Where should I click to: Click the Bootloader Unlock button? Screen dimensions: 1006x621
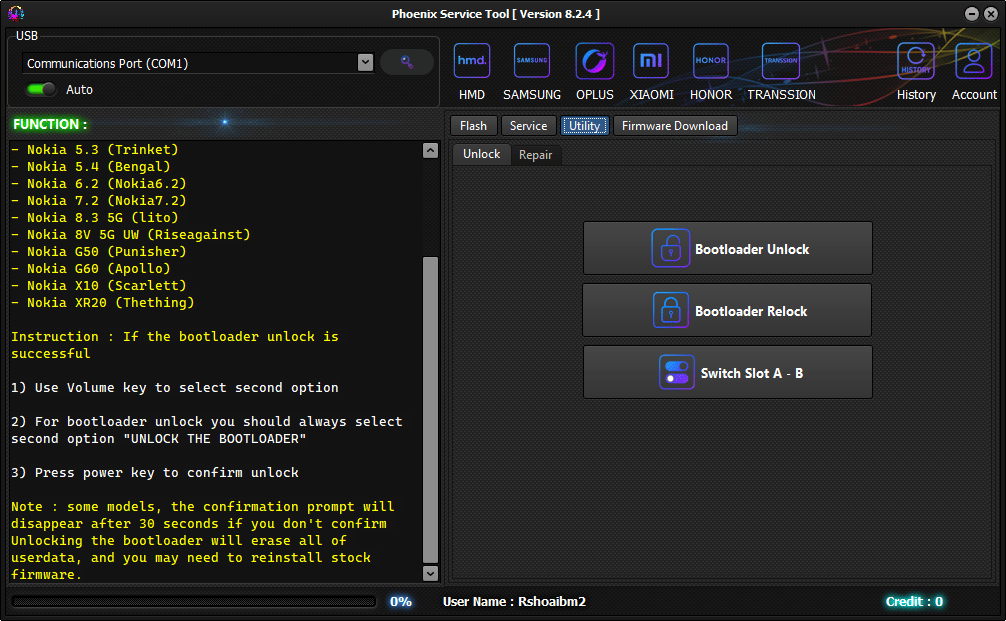pyautogui.click(x=727, y=248)
